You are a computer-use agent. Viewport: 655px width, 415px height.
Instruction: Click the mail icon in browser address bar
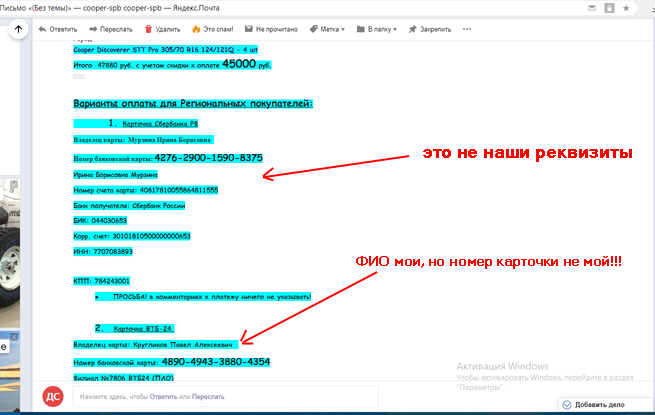592,8
